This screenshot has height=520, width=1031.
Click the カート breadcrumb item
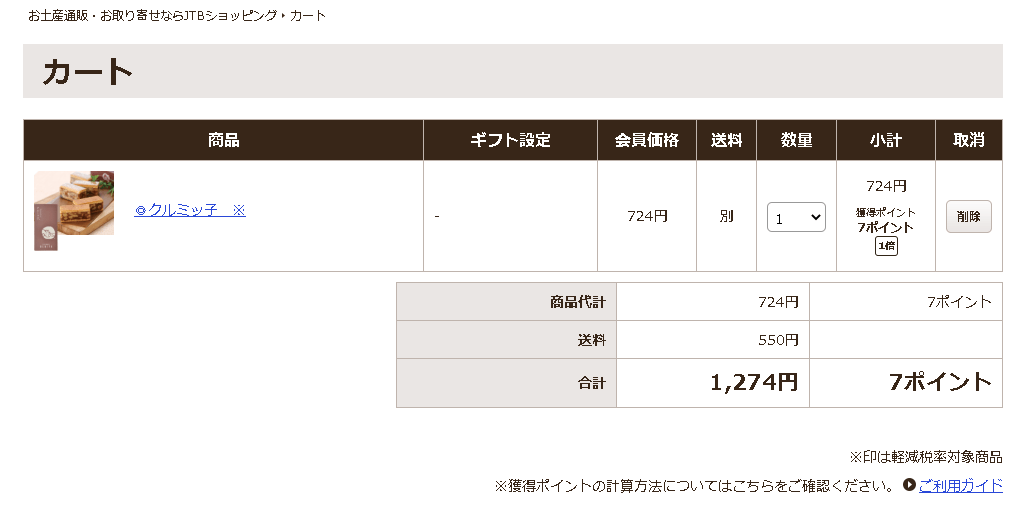click(308, 16)
